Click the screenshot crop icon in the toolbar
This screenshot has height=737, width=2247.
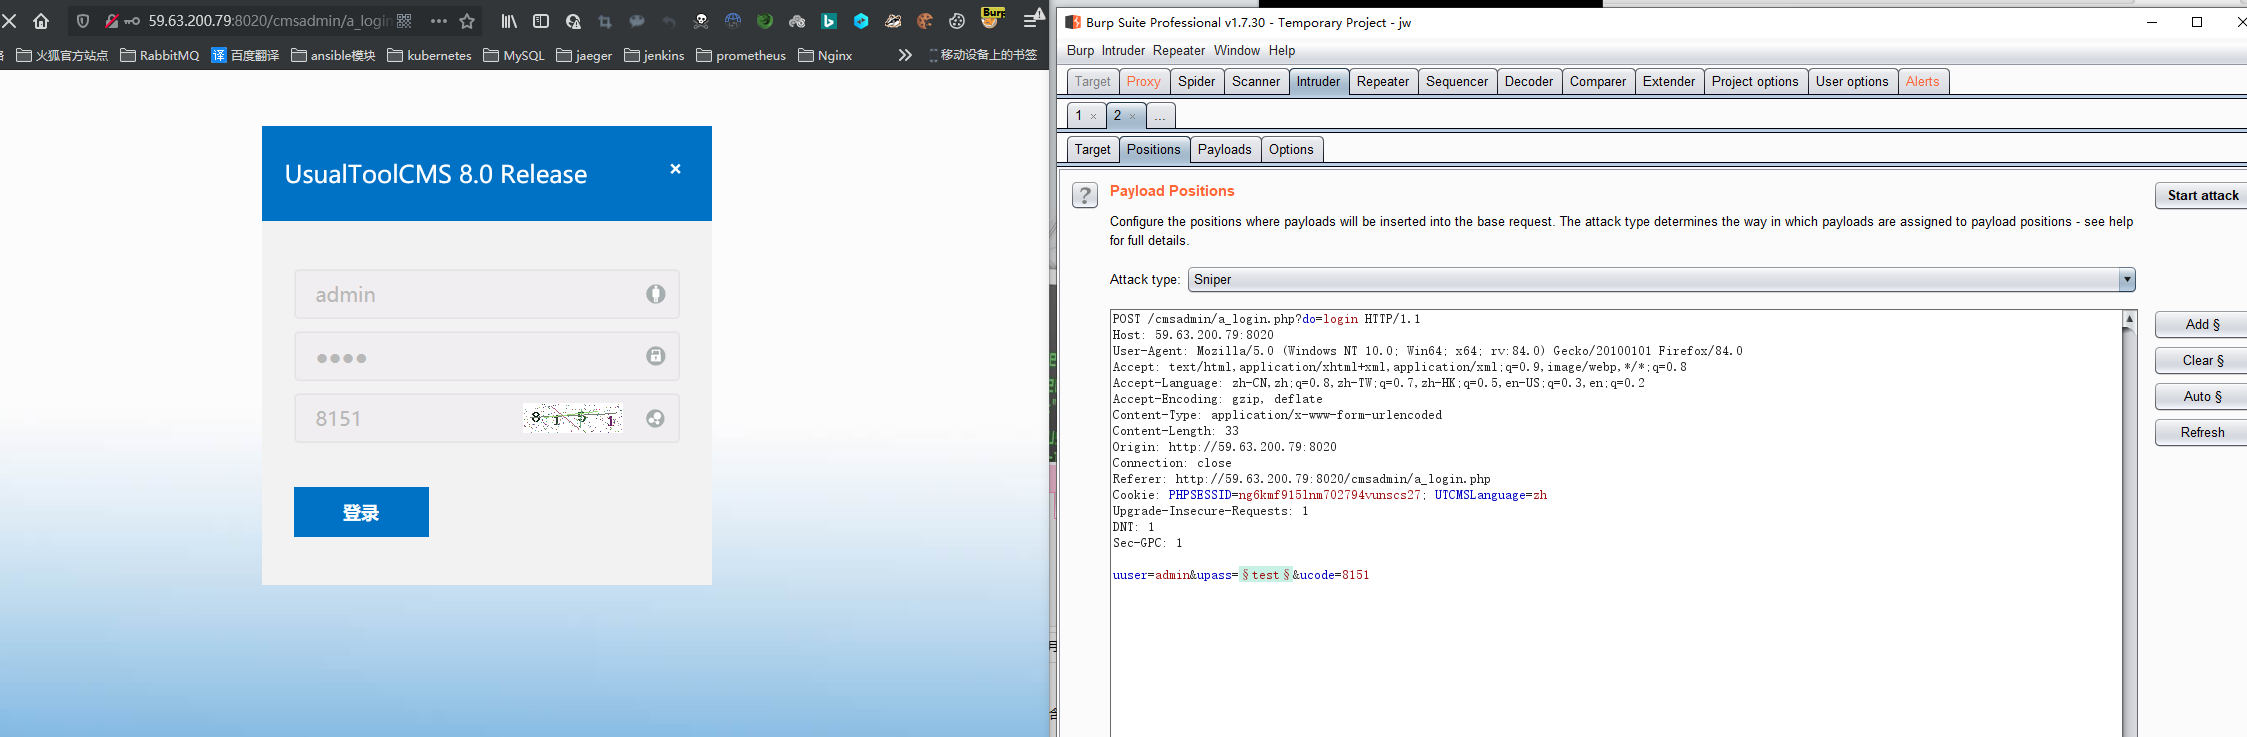tap(605, 20)
